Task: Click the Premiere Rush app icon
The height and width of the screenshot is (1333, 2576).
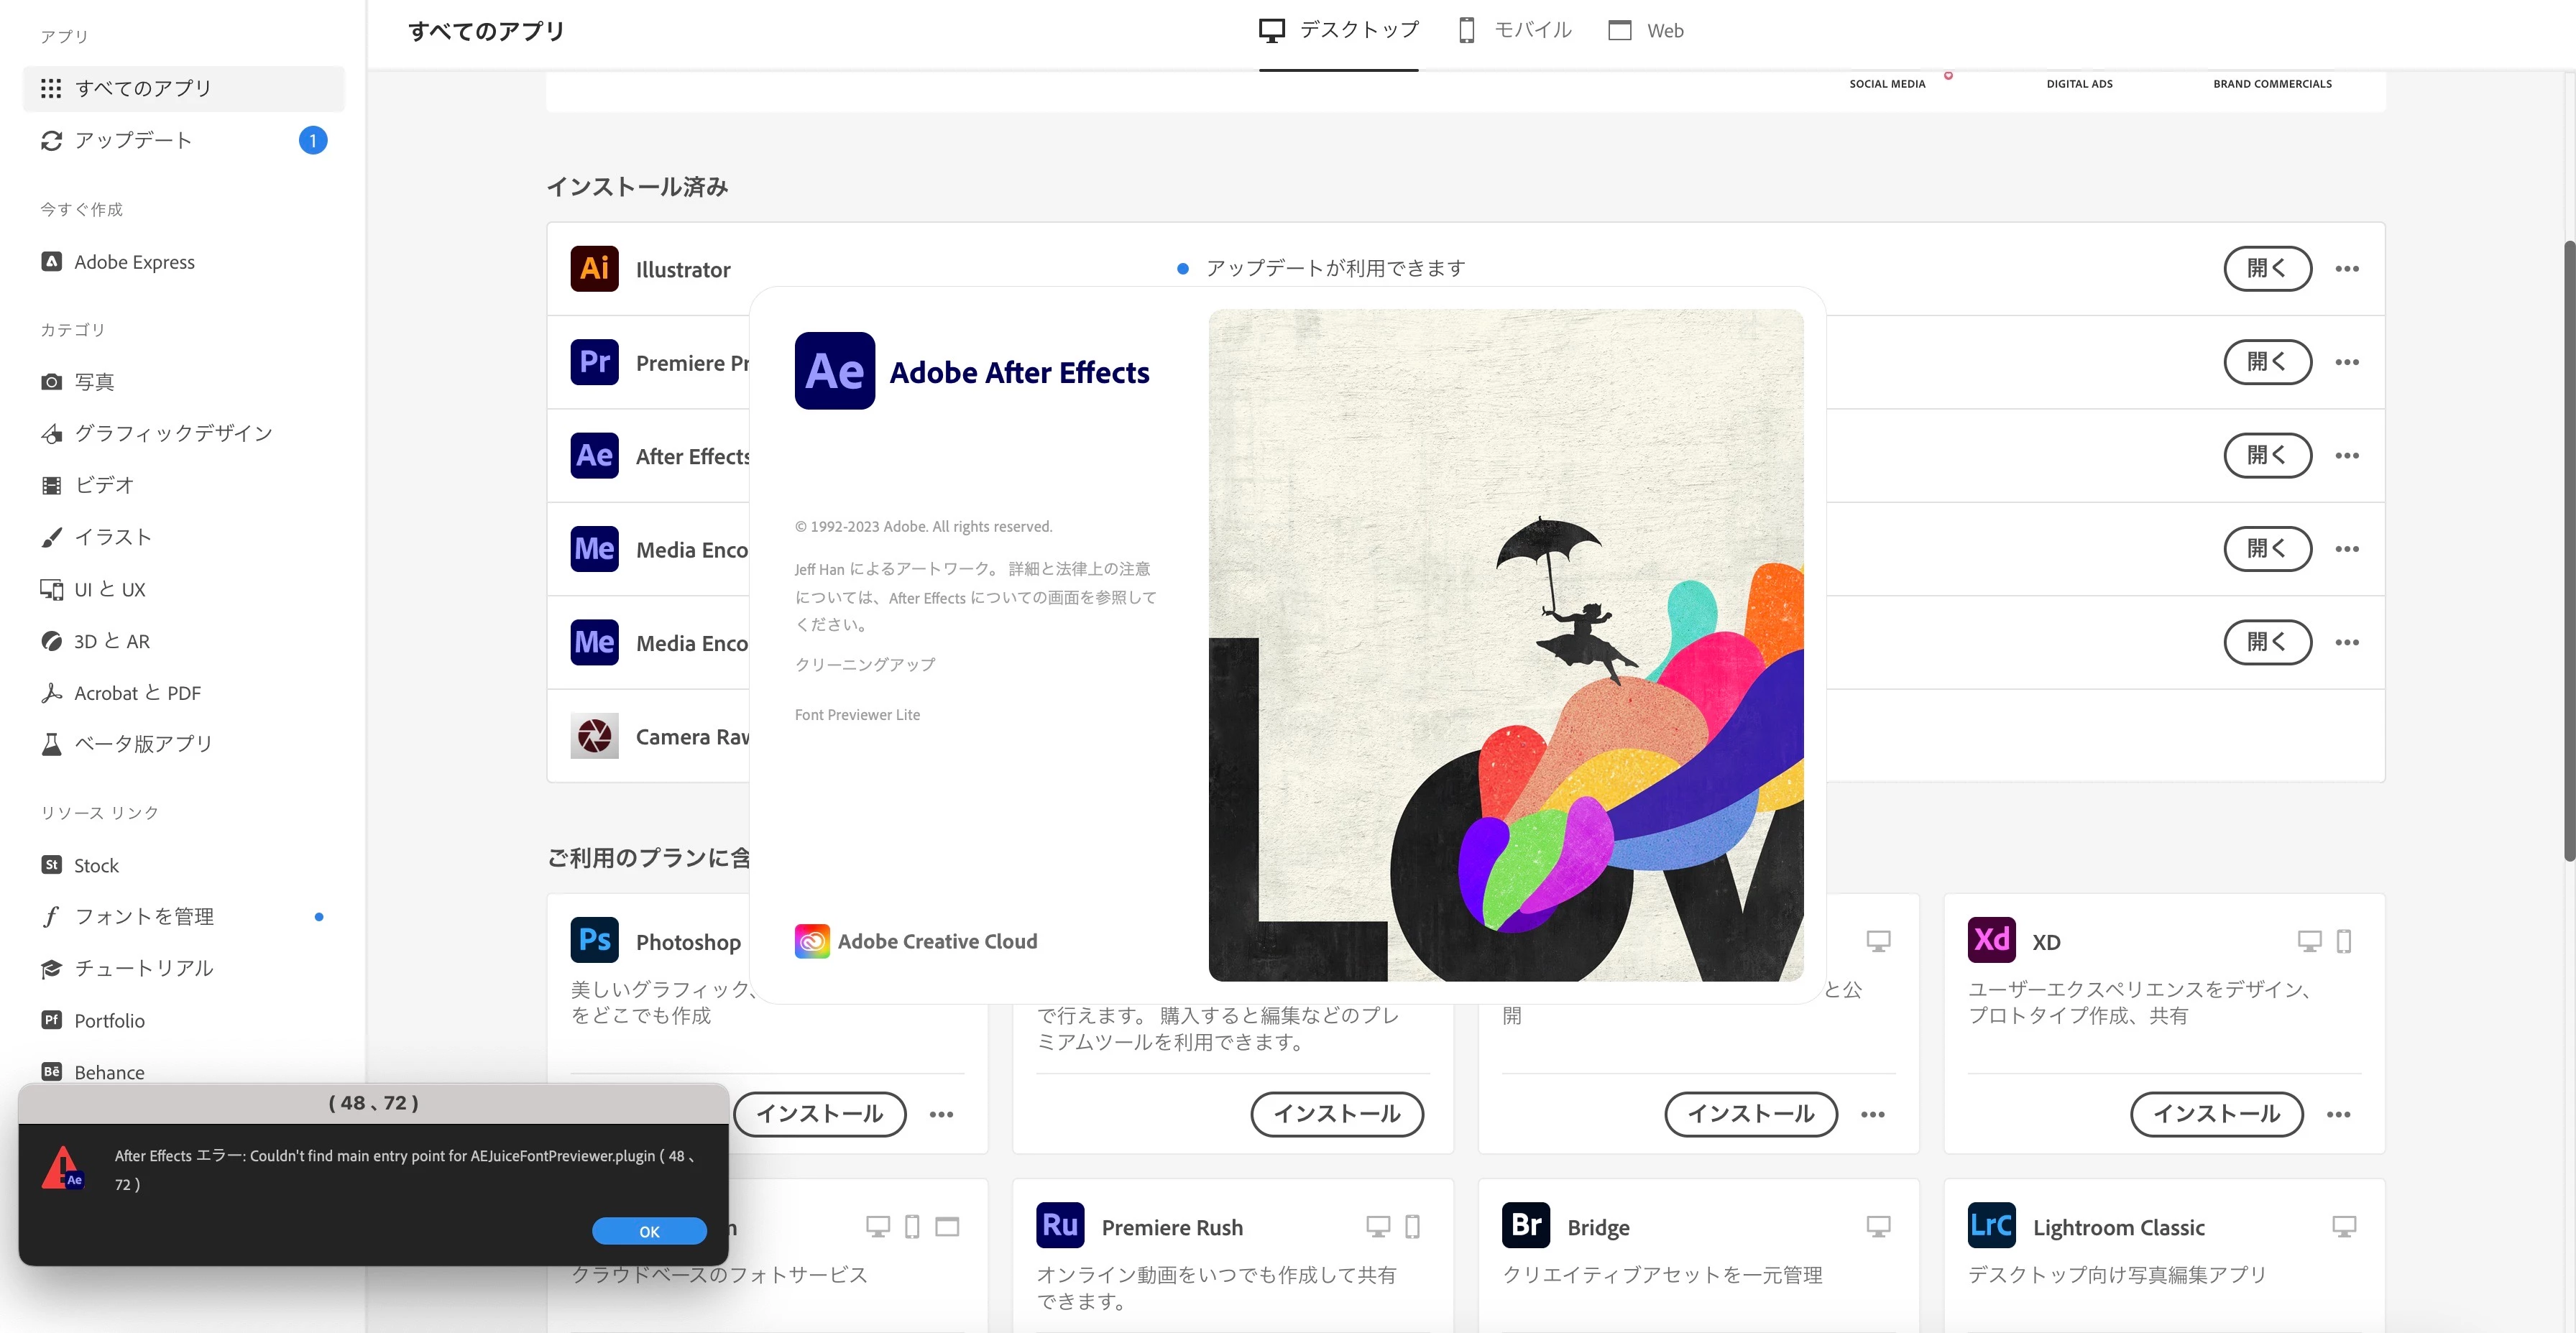Action: [1060, 1226]
